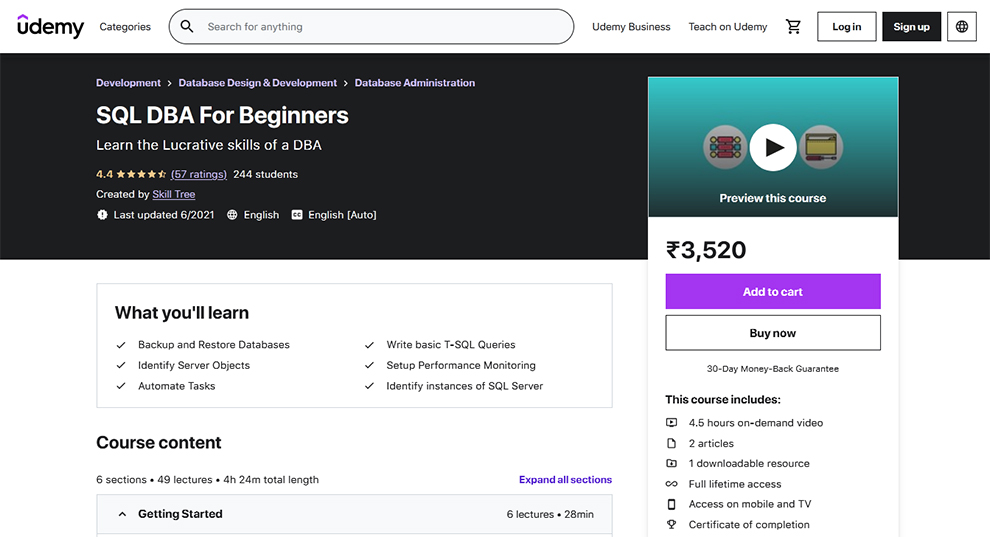Open the 57 ratings link

[x=198, y=174]
